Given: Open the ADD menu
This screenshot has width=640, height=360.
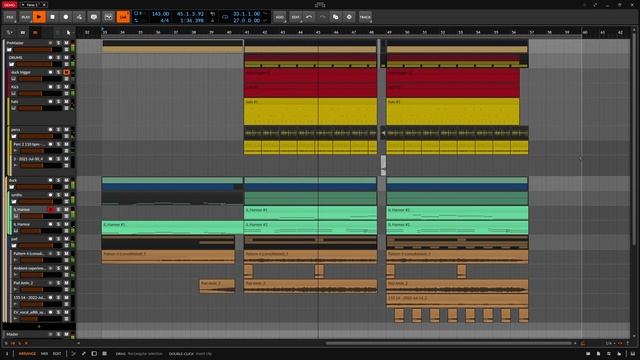Looking at the screenshot, I should (x=280, y=17).
